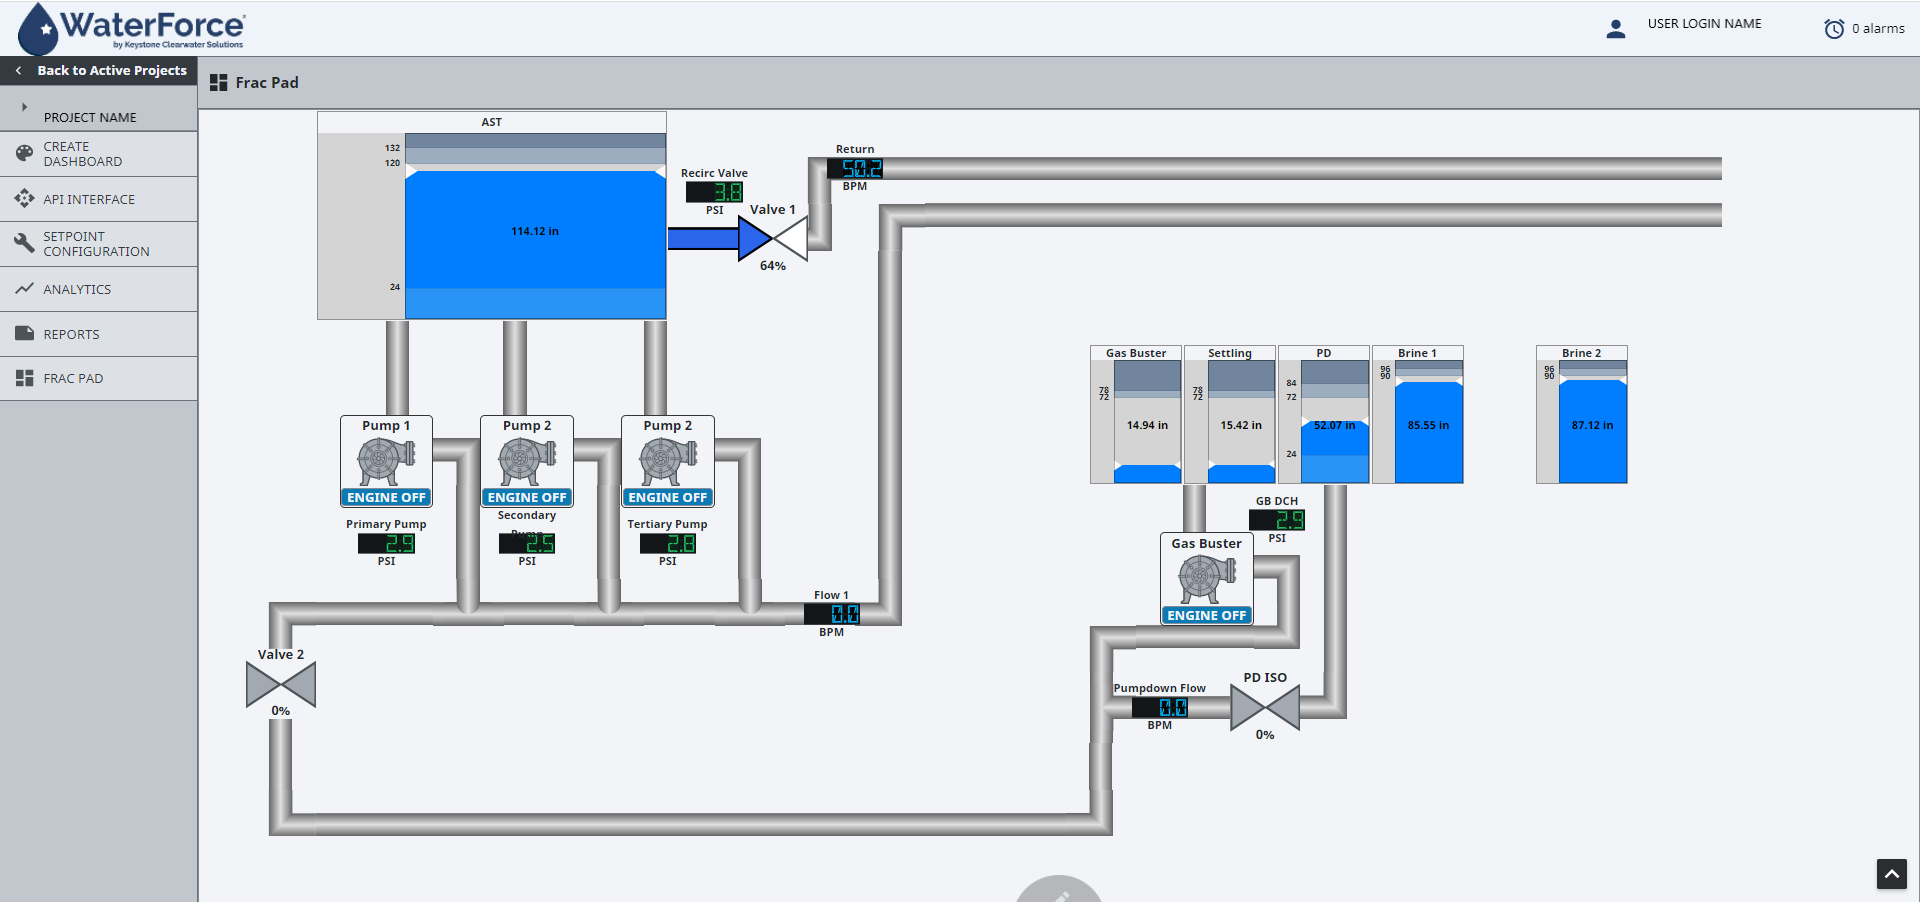
Task: Click the 0 alarms label
Action: point(1878,29)
